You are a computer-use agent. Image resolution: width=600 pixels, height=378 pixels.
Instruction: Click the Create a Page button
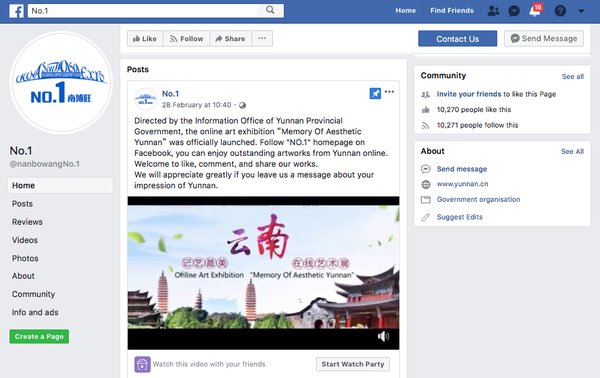pyautogui.click(x=39, y=337)
